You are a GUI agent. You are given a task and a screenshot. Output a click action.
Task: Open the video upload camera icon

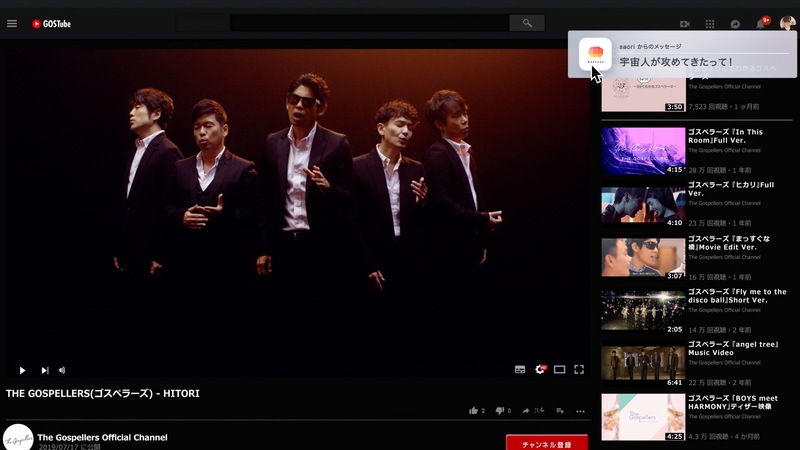685,24
